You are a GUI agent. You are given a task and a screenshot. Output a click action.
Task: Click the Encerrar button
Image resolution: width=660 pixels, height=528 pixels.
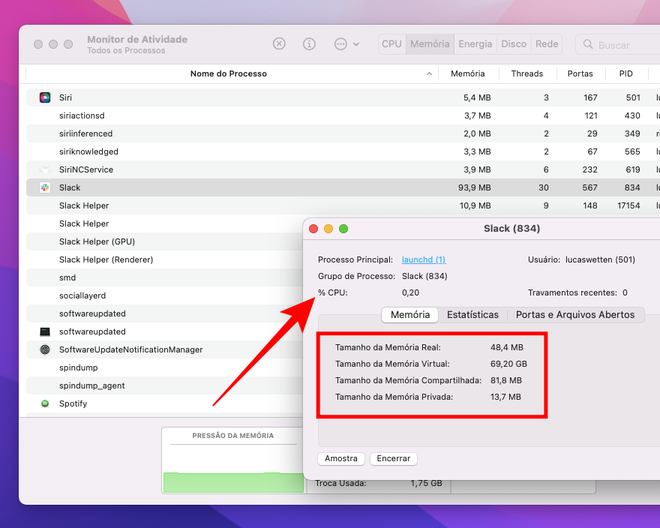point(394,459)
